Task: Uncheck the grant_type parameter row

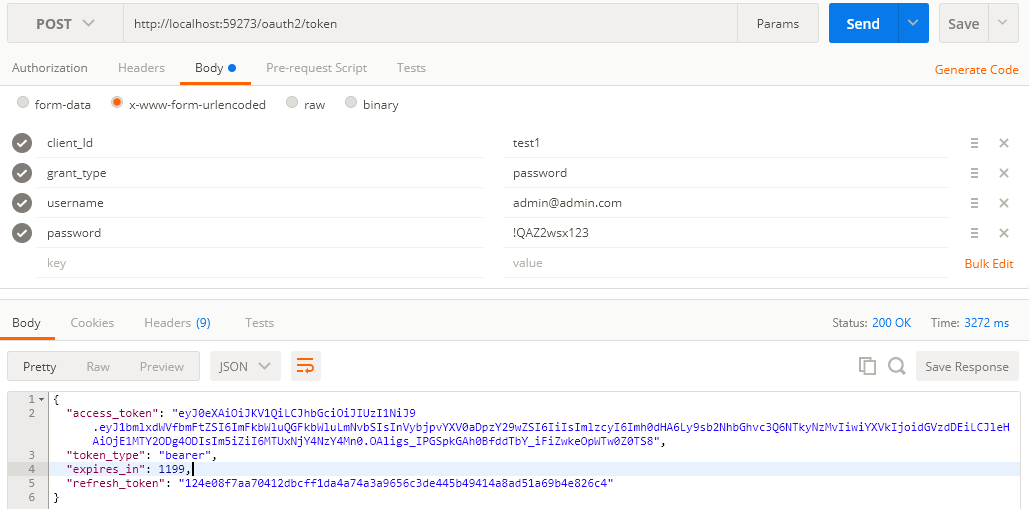Action: coord(22,173)
